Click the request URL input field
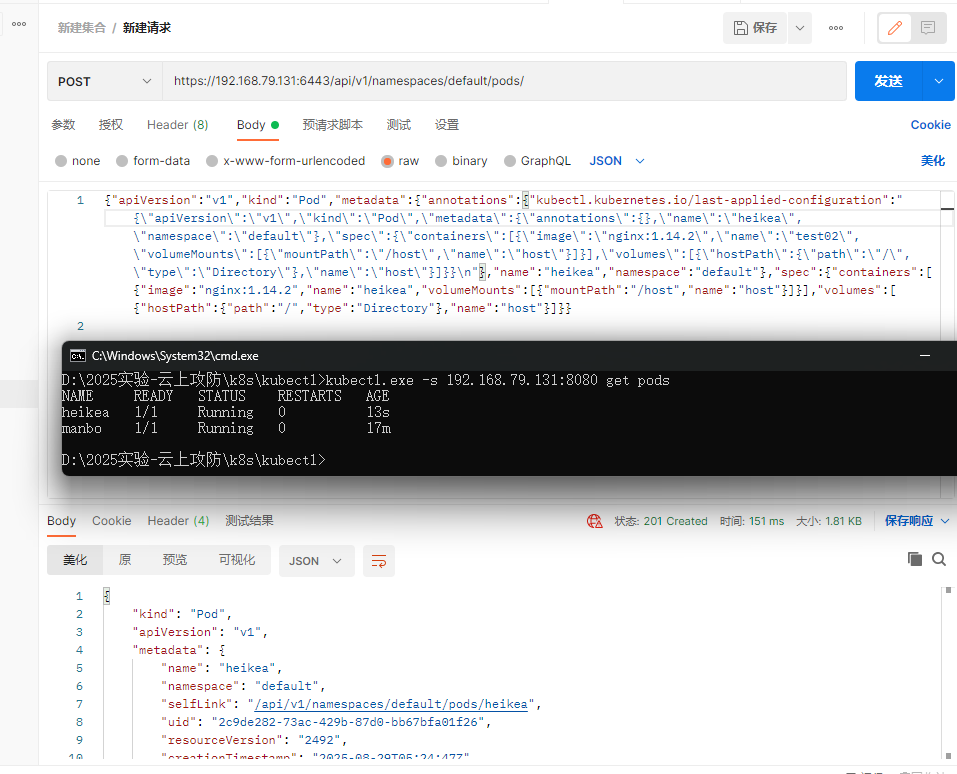The height and width of the screenshot is (774, 957). tap(500, 81)
